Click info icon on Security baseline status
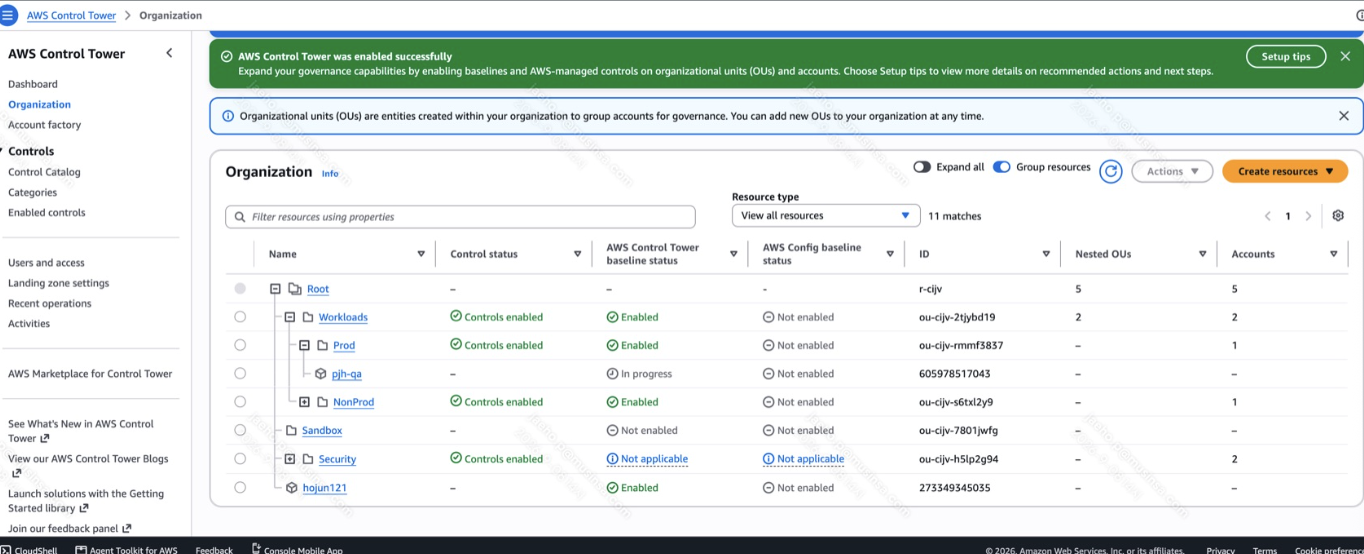This screenshot has width=1364, height=554. [612, 459]
